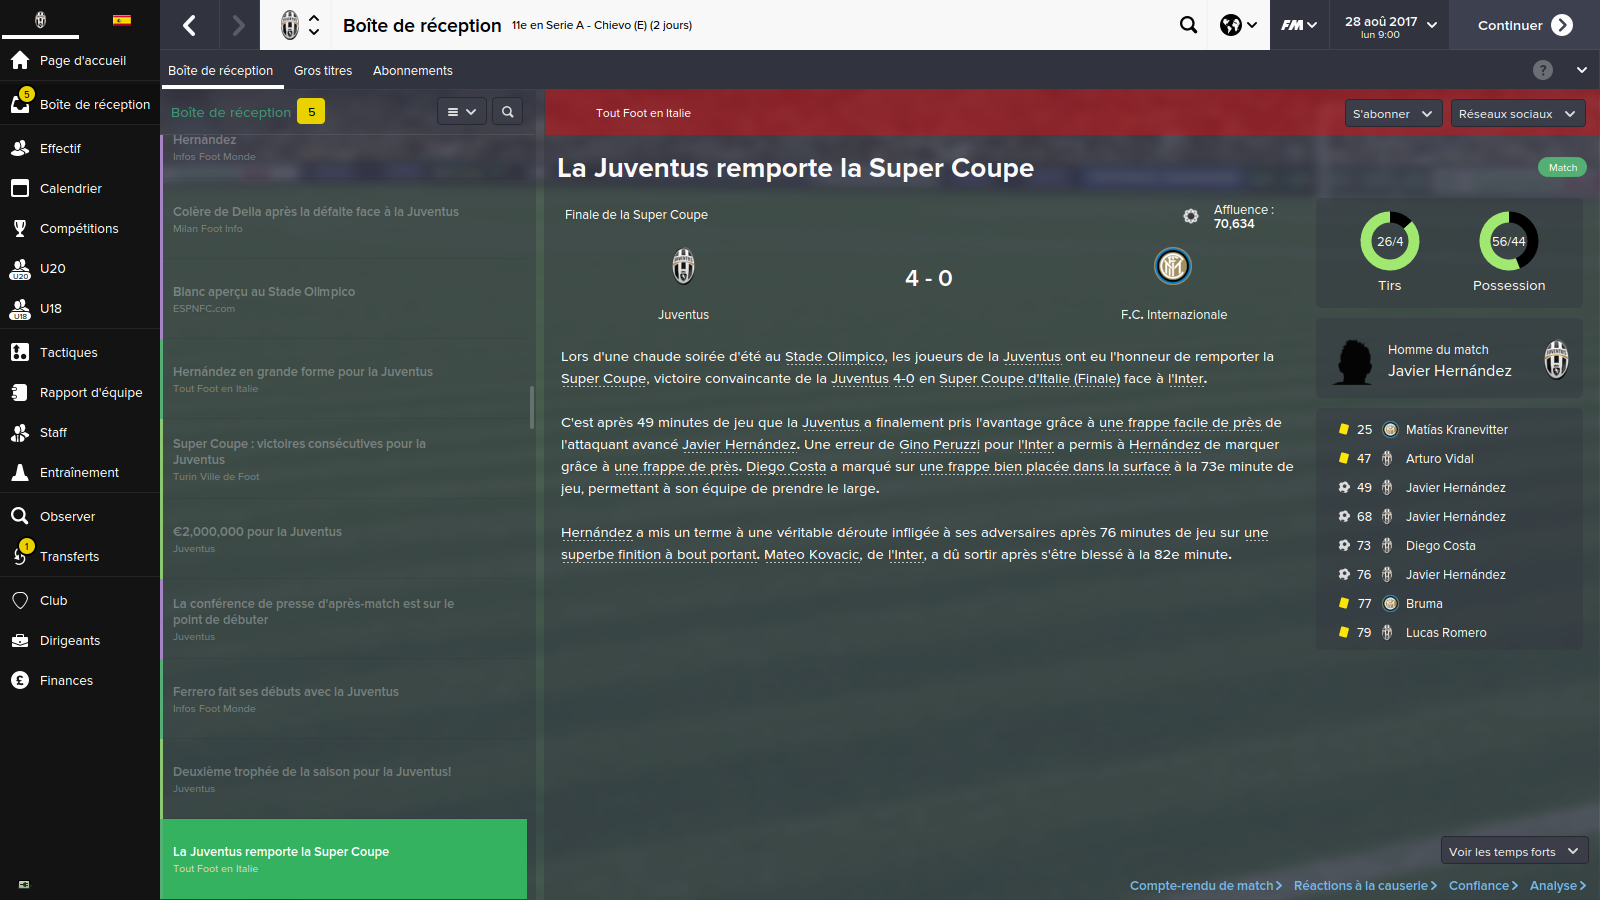Switch to the Abonnements tab
Image resolution: width=1600 pixels, height=900 pixels.
pyautogui.click(x=413, y=71)
